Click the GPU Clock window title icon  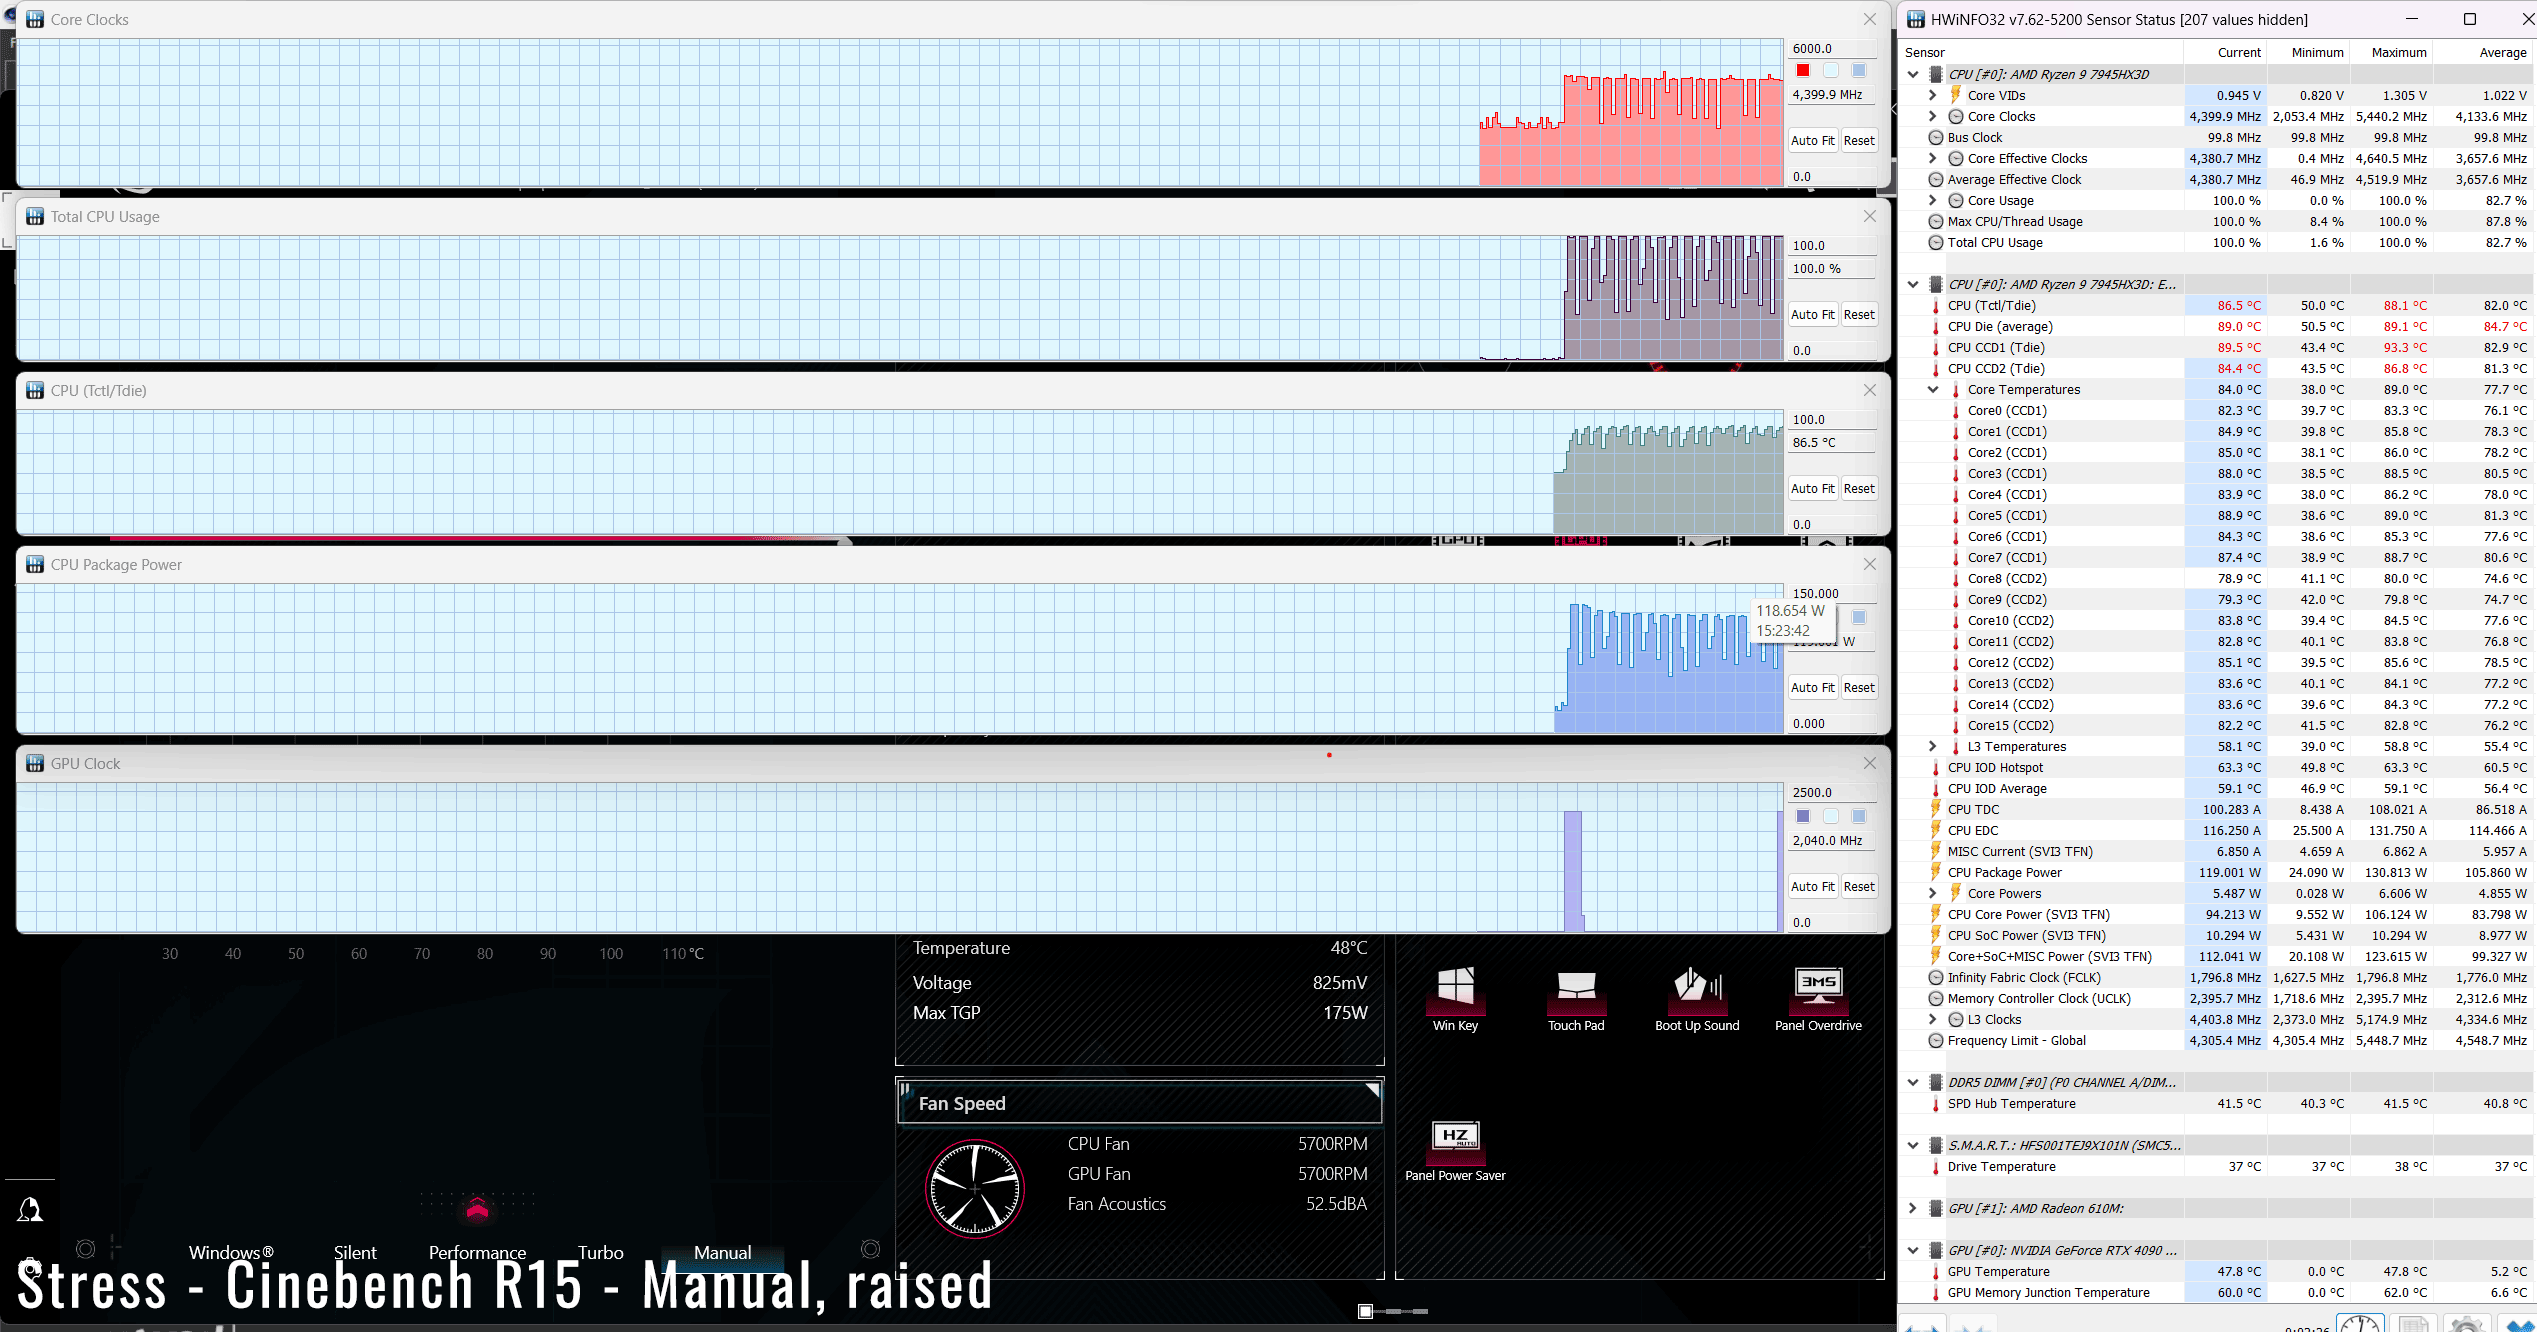click(35, 764)
